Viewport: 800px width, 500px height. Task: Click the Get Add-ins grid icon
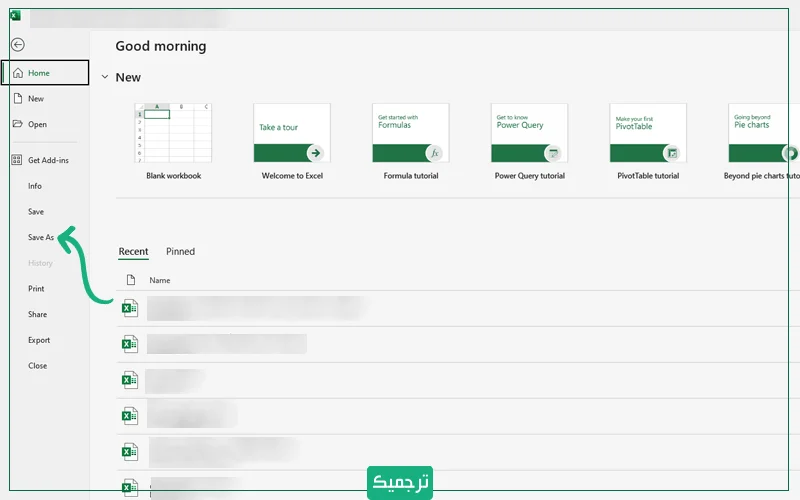16,160
